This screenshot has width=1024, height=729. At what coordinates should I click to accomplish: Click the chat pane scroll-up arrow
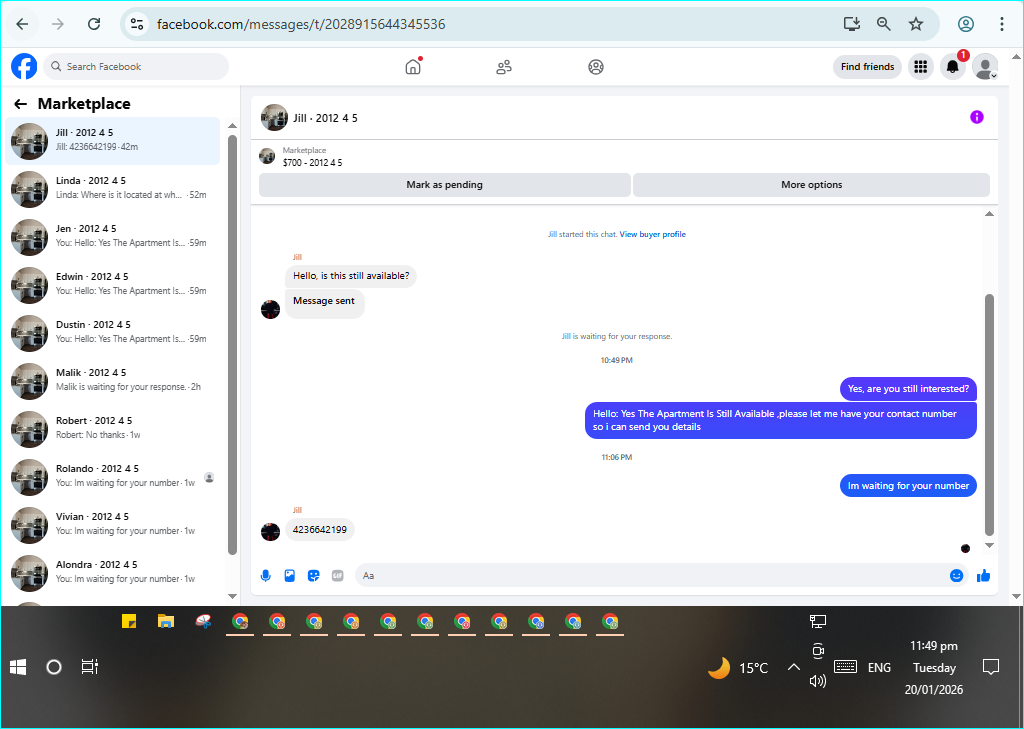pos(989,214)
